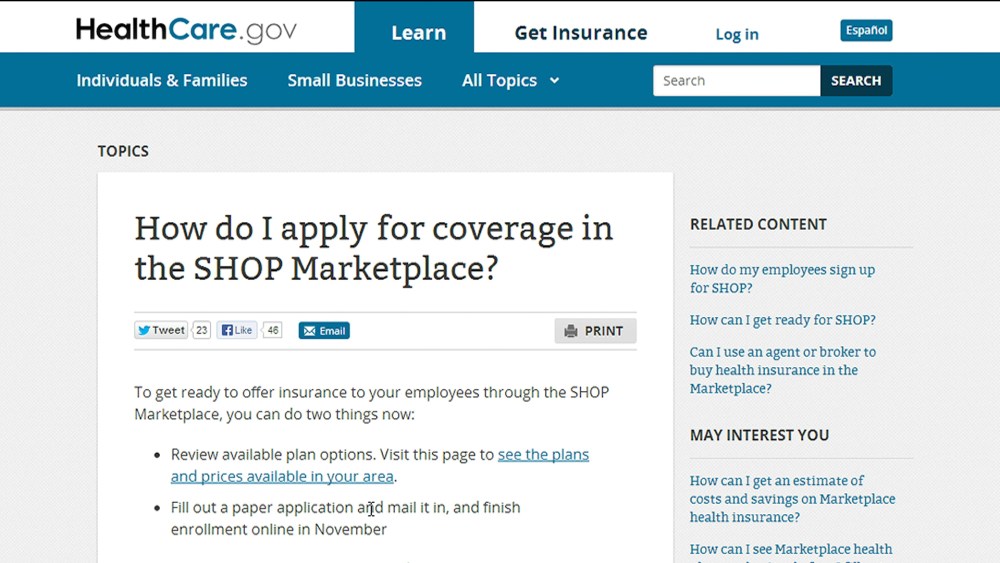
Task: Switch language with Español button
Action: coord(866,30)
